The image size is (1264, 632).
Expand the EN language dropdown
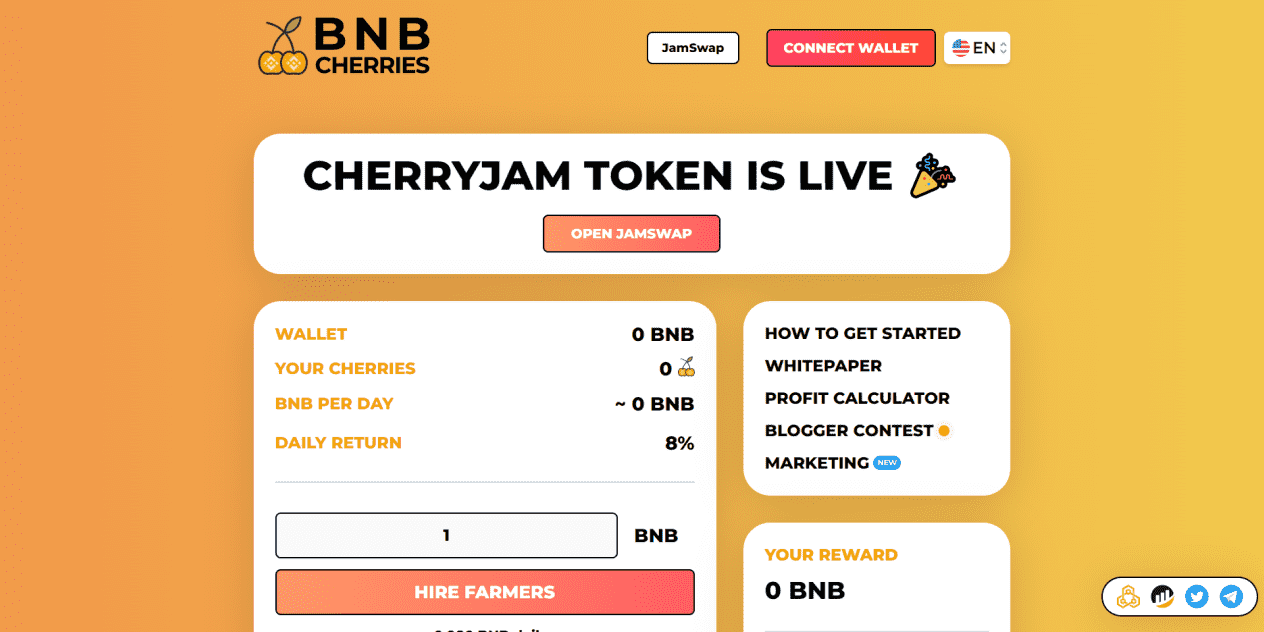tap(977, 48)
